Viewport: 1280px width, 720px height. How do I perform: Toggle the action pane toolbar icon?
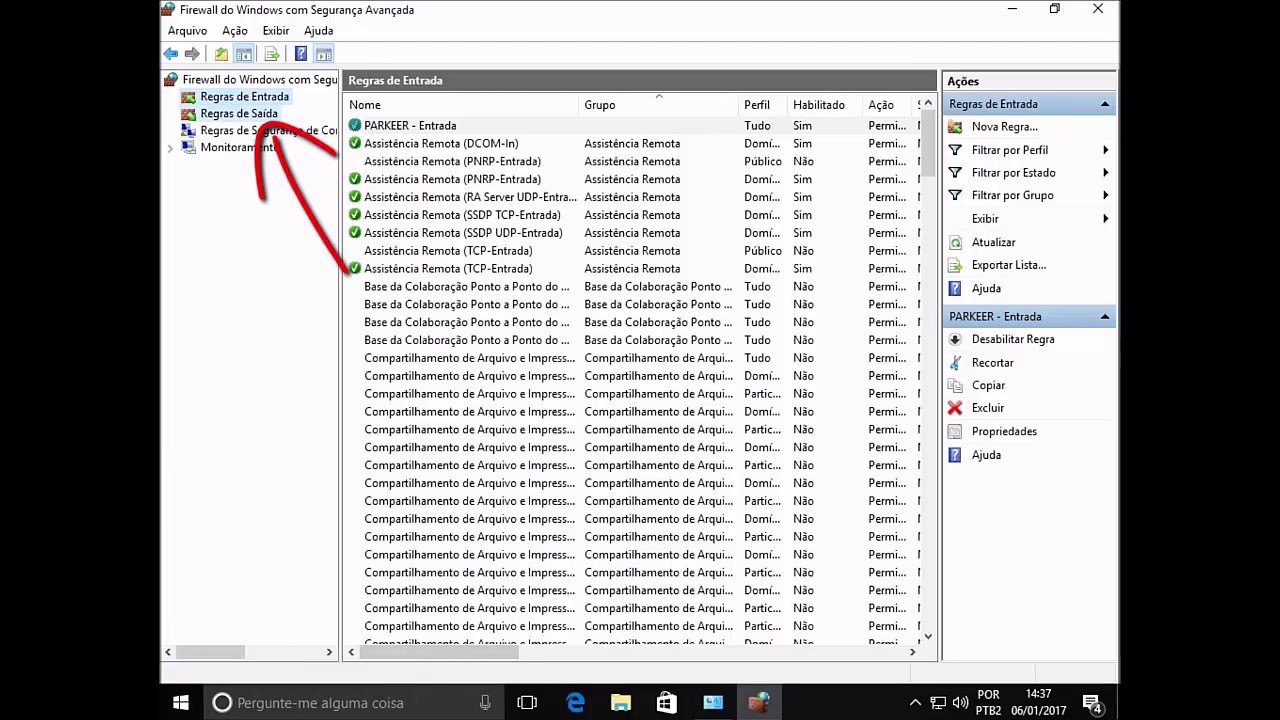324,54
